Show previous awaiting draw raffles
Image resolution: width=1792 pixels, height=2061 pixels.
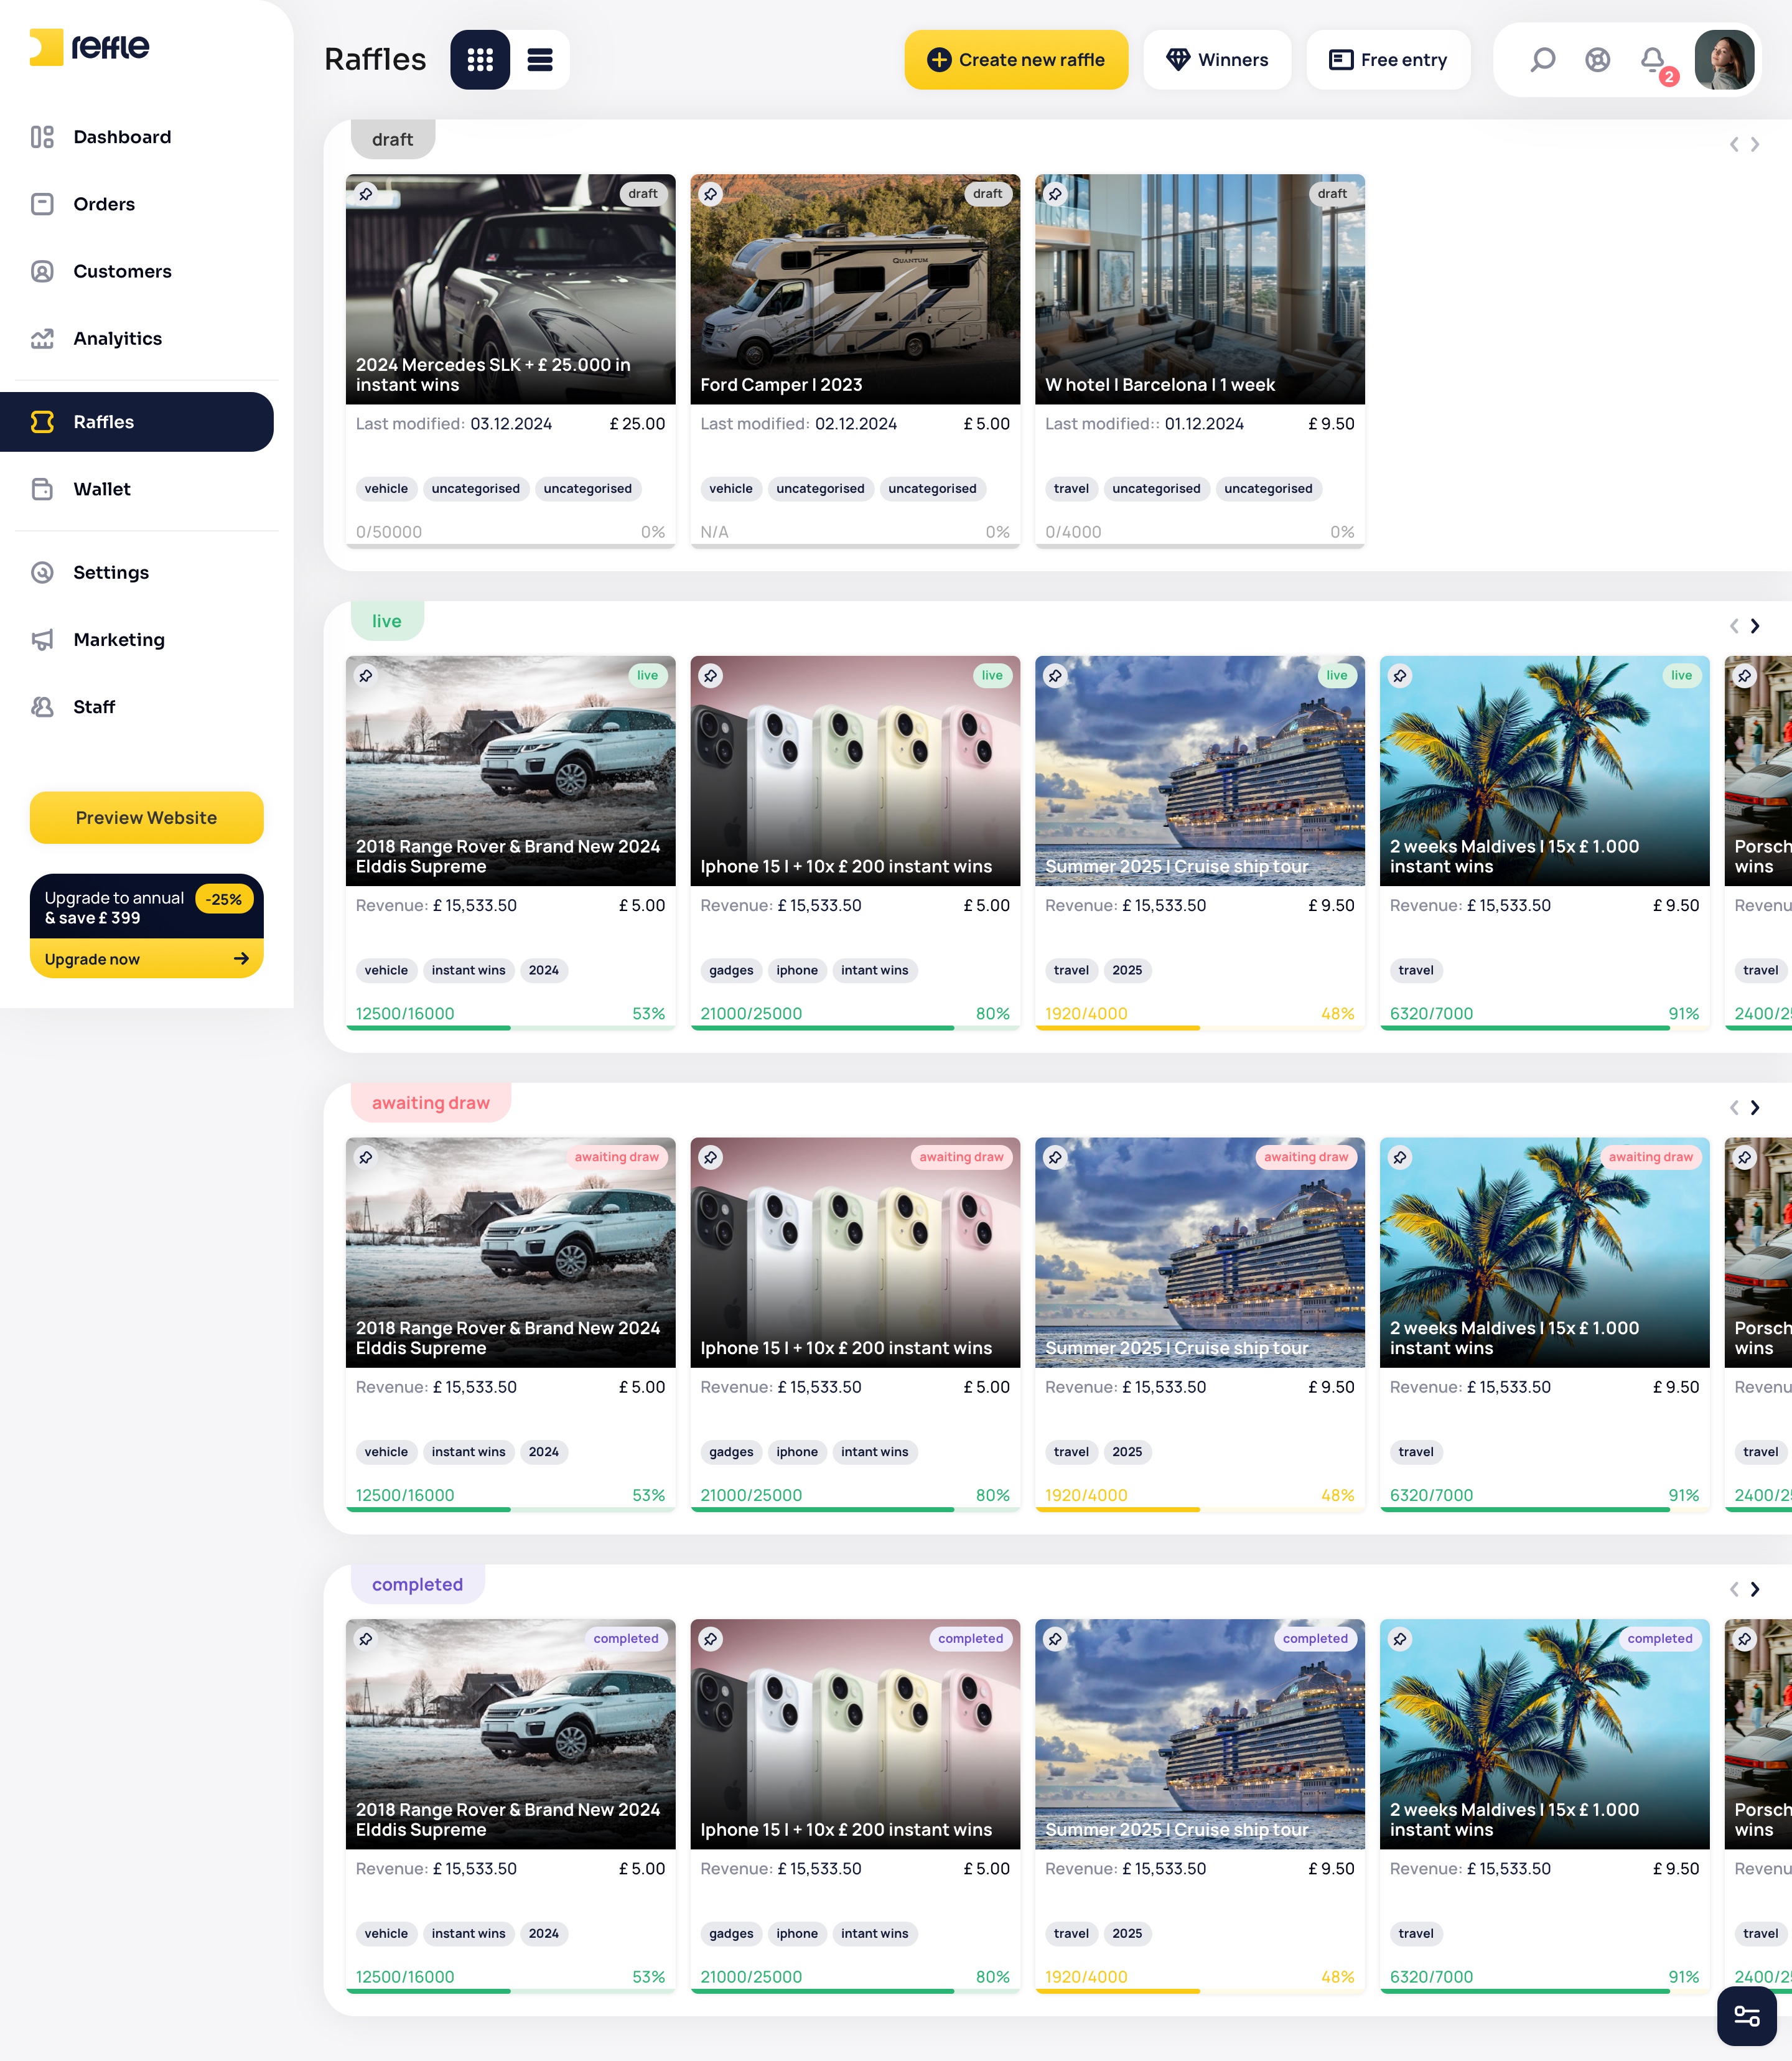tap(1734, 1108)
